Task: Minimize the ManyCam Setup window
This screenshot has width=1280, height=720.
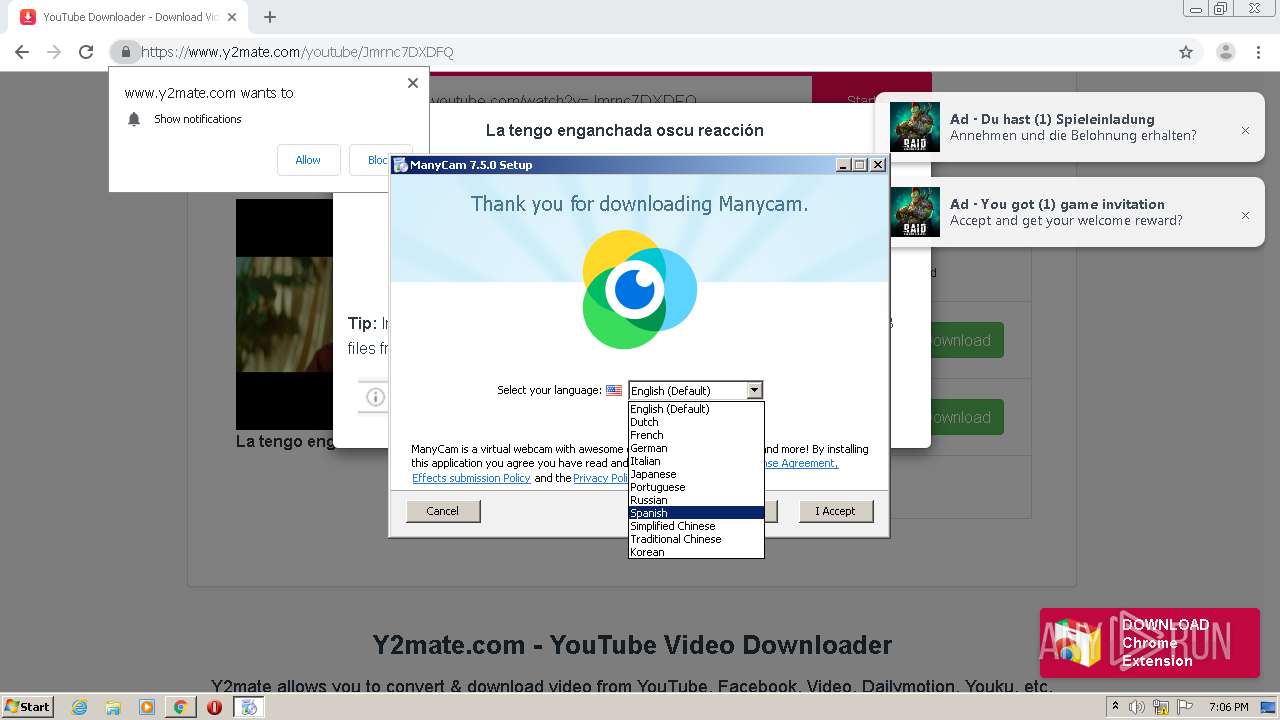Action: (843, 165)
